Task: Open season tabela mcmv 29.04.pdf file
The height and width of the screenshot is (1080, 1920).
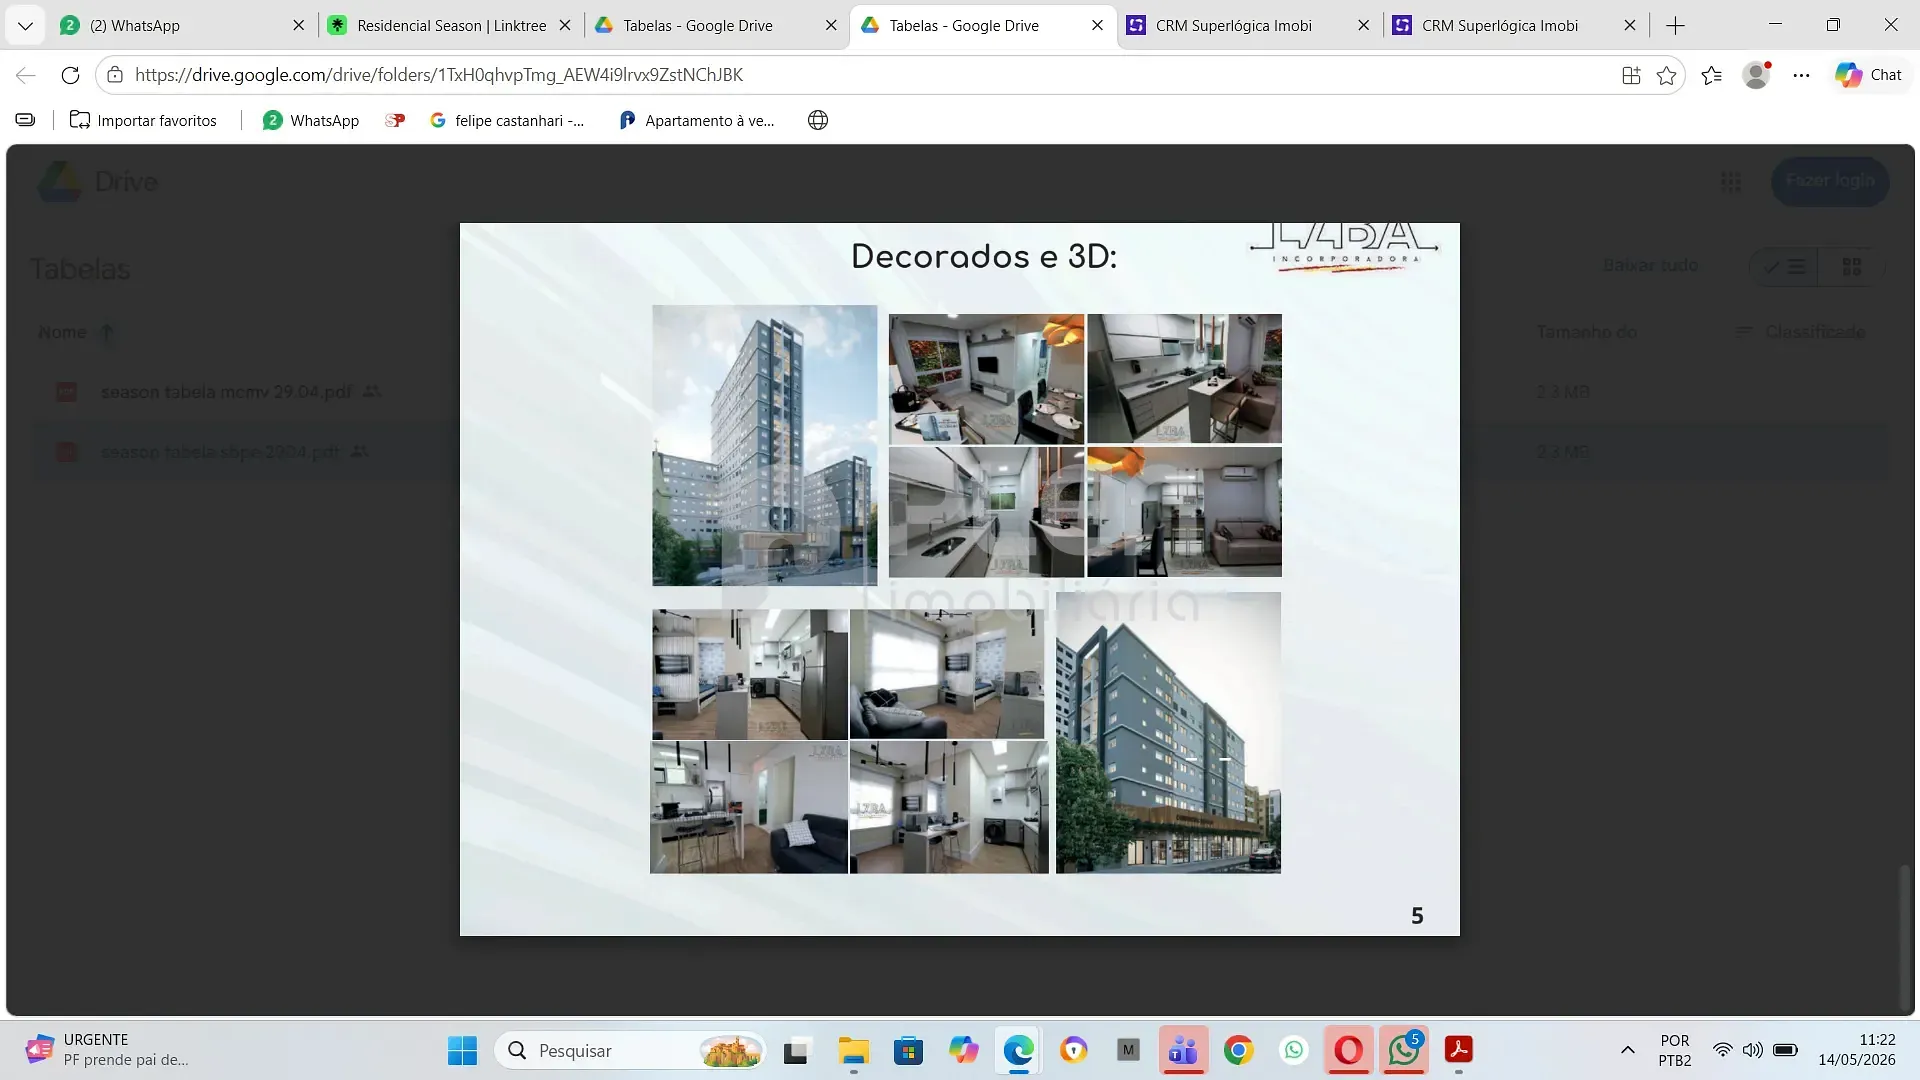Action: click(226, 392)
